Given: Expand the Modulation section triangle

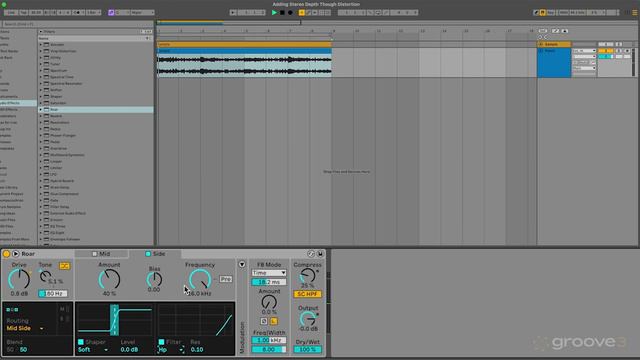Looking at the screenshot, I should [x=242, y=264].
